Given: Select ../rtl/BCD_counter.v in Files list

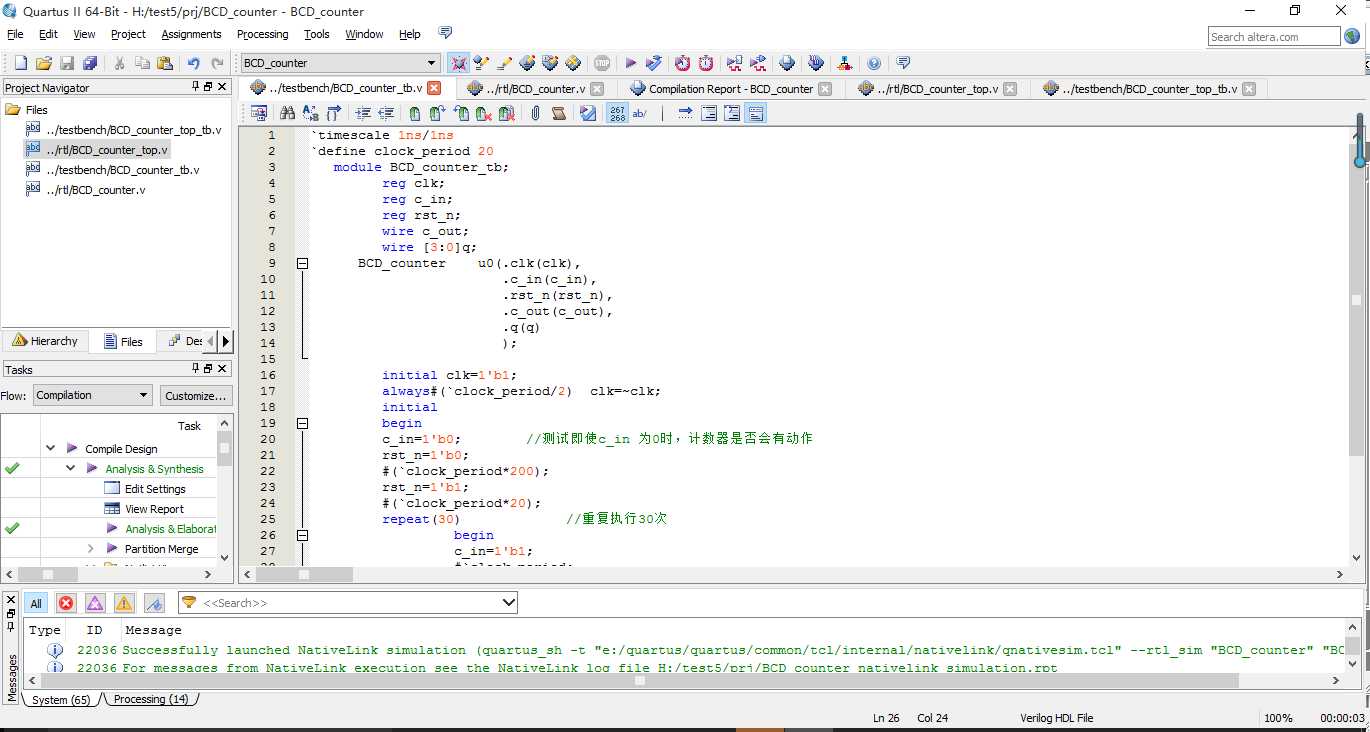Looking at the screenshot, I should (96, 190).
